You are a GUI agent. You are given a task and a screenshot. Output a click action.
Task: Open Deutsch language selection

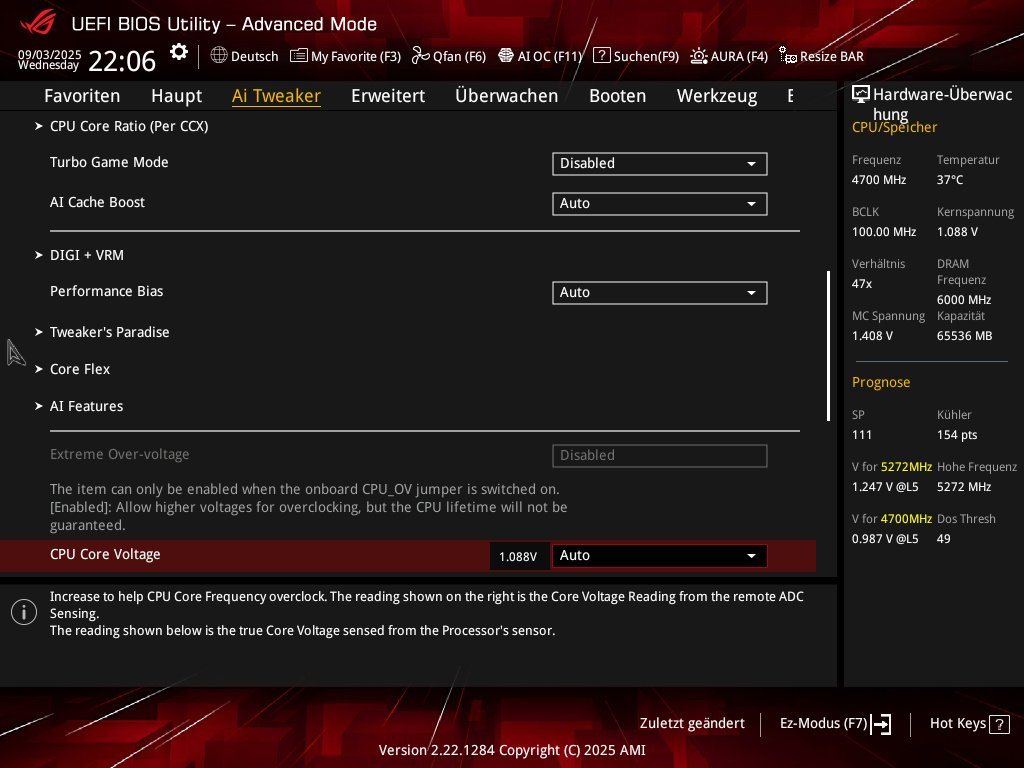tap(245, 56)
